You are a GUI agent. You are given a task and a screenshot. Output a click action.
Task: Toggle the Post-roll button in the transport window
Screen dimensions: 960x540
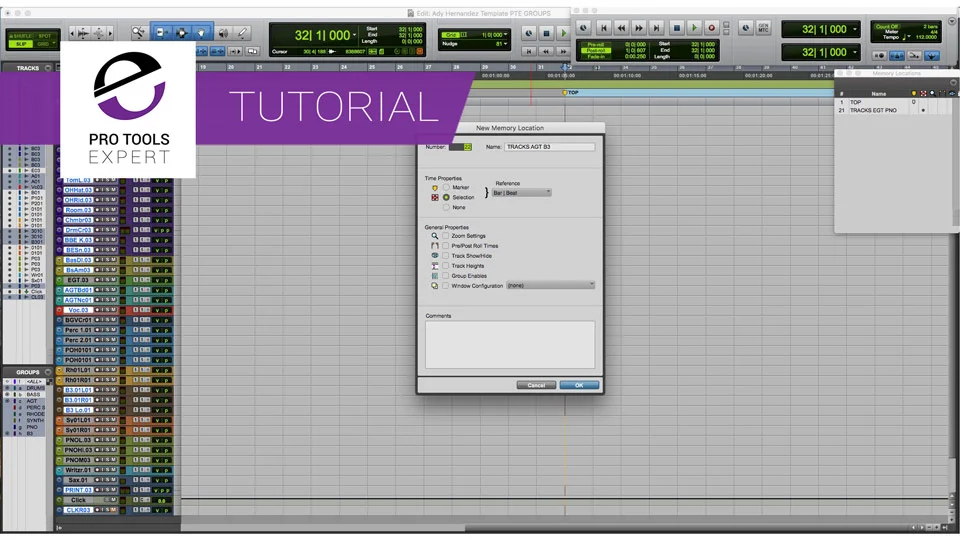596,50
